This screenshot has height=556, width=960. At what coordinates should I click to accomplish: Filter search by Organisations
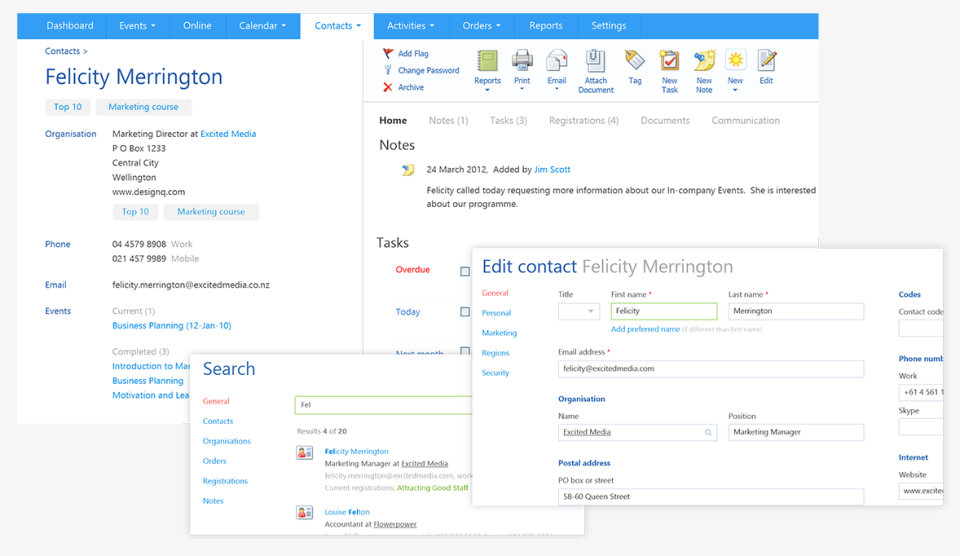[x=227, y=441]
